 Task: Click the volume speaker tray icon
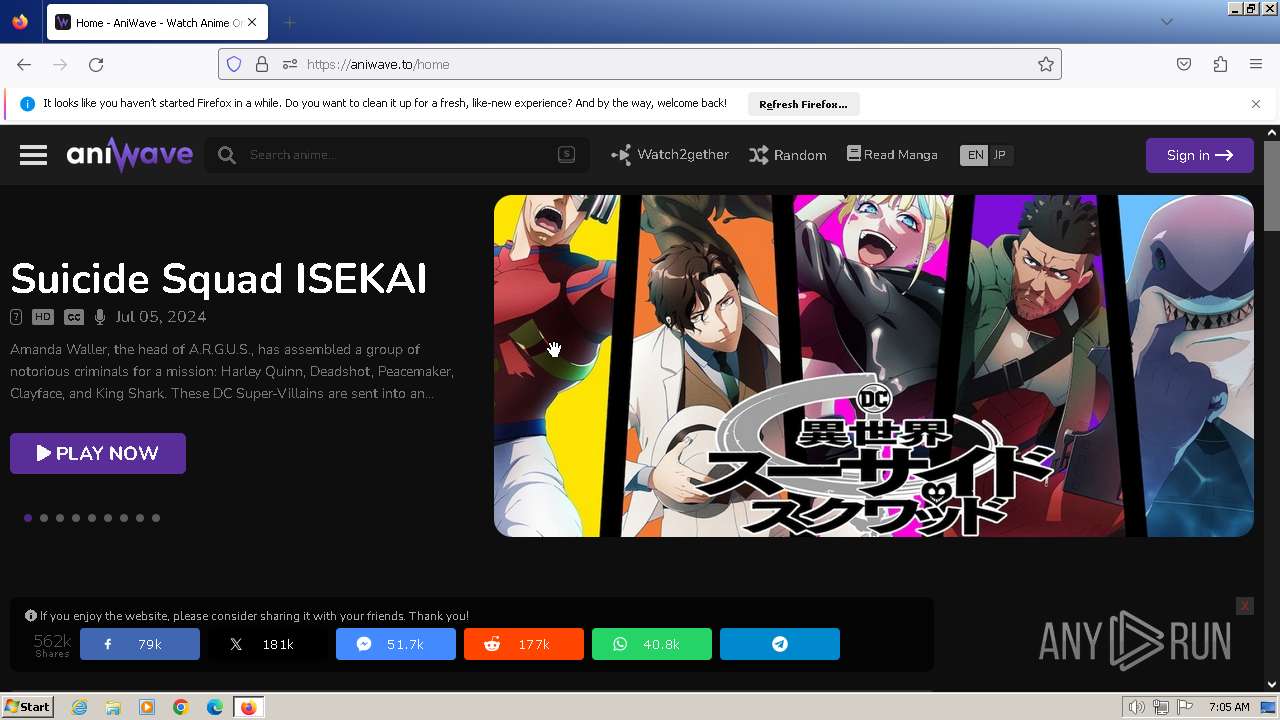[x=1137, y=707]
